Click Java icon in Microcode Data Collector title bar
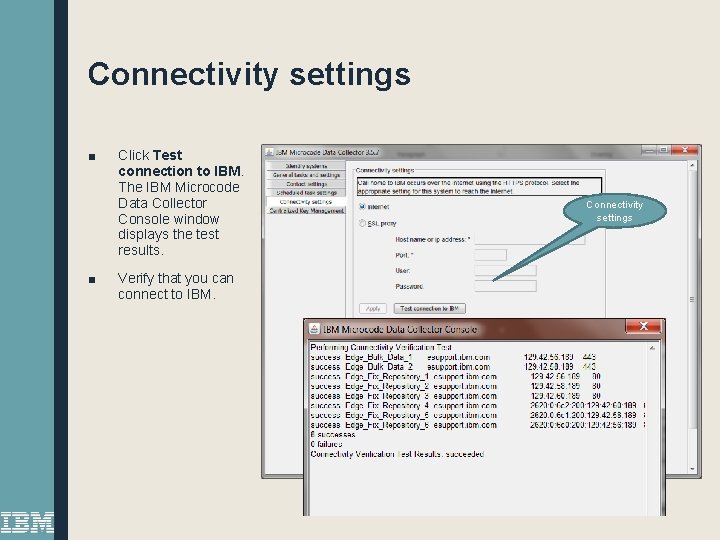The image size is (720, 540). coord(270,152)
